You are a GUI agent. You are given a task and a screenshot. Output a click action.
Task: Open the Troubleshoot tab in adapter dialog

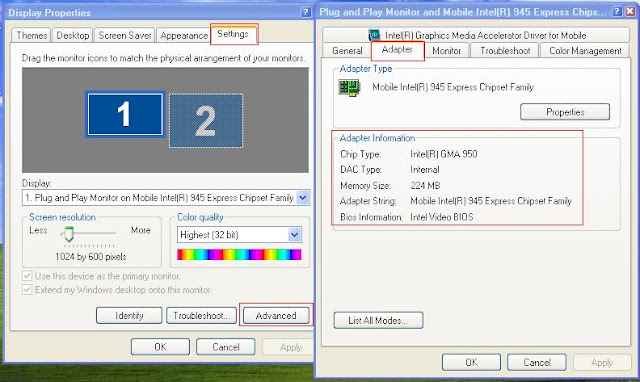tap(505, 51)
